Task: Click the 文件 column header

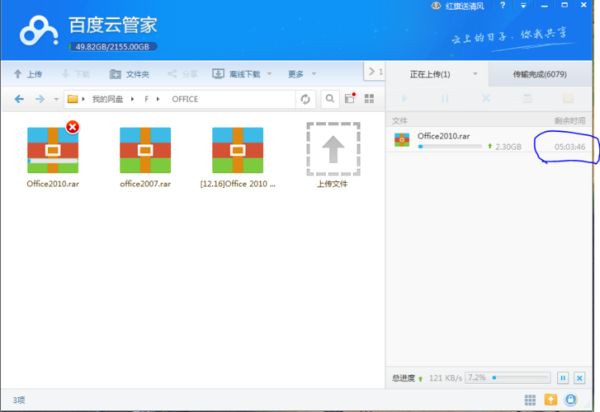Action: pyautogui.click(x=399, y=121)
